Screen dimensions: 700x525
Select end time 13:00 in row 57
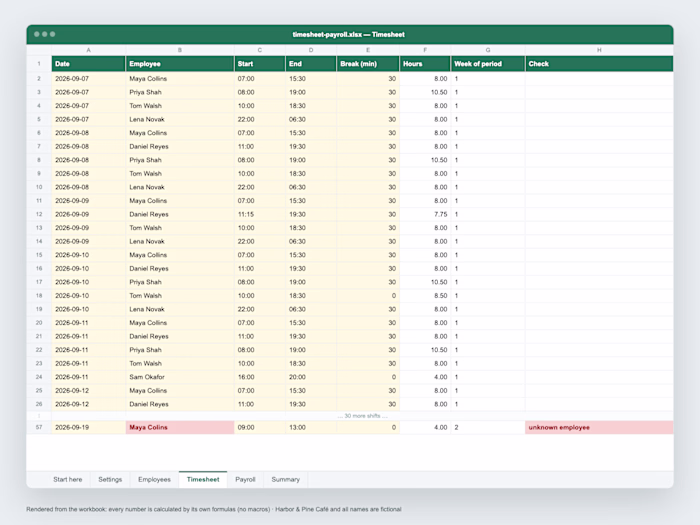point(311,427)
